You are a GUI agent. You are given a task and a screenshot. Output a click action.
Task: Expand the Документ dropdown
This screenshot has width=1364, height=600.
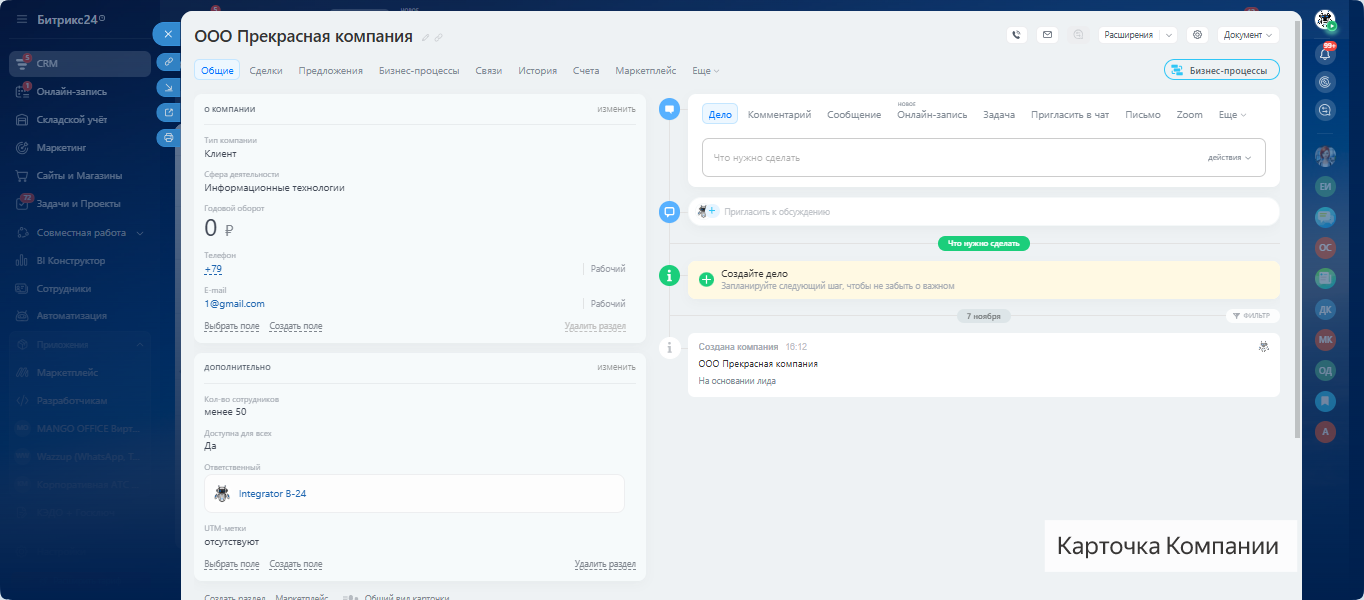coord(1248,35)
